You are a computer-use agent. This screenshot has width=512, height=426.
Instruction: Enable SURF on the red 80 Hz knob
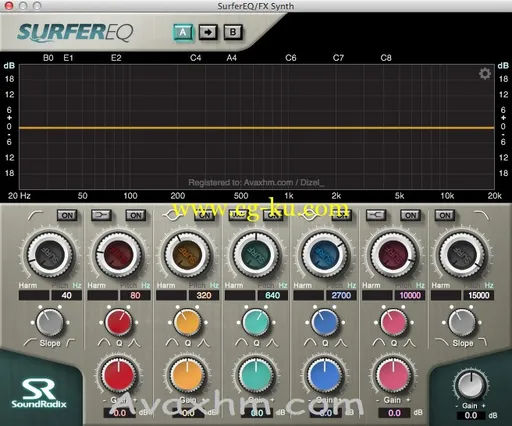click(x=118, y=255)
